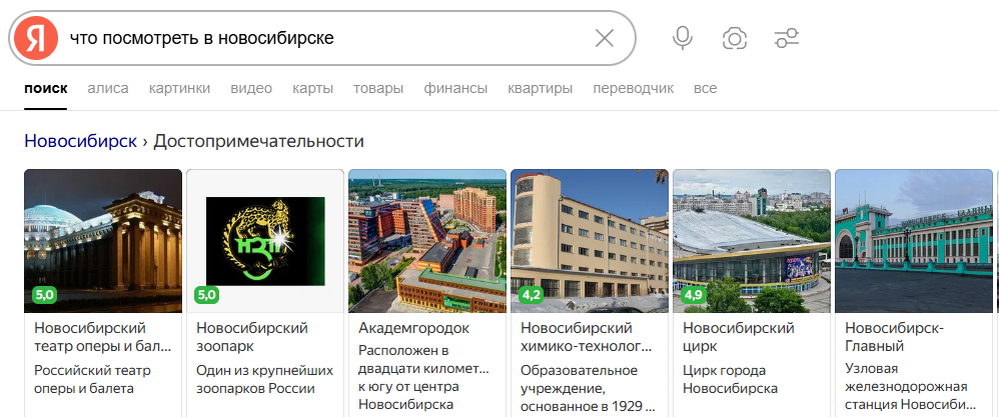Open the переводчик tab
Viewport: 999px width, 417px height.
point(633,88)
